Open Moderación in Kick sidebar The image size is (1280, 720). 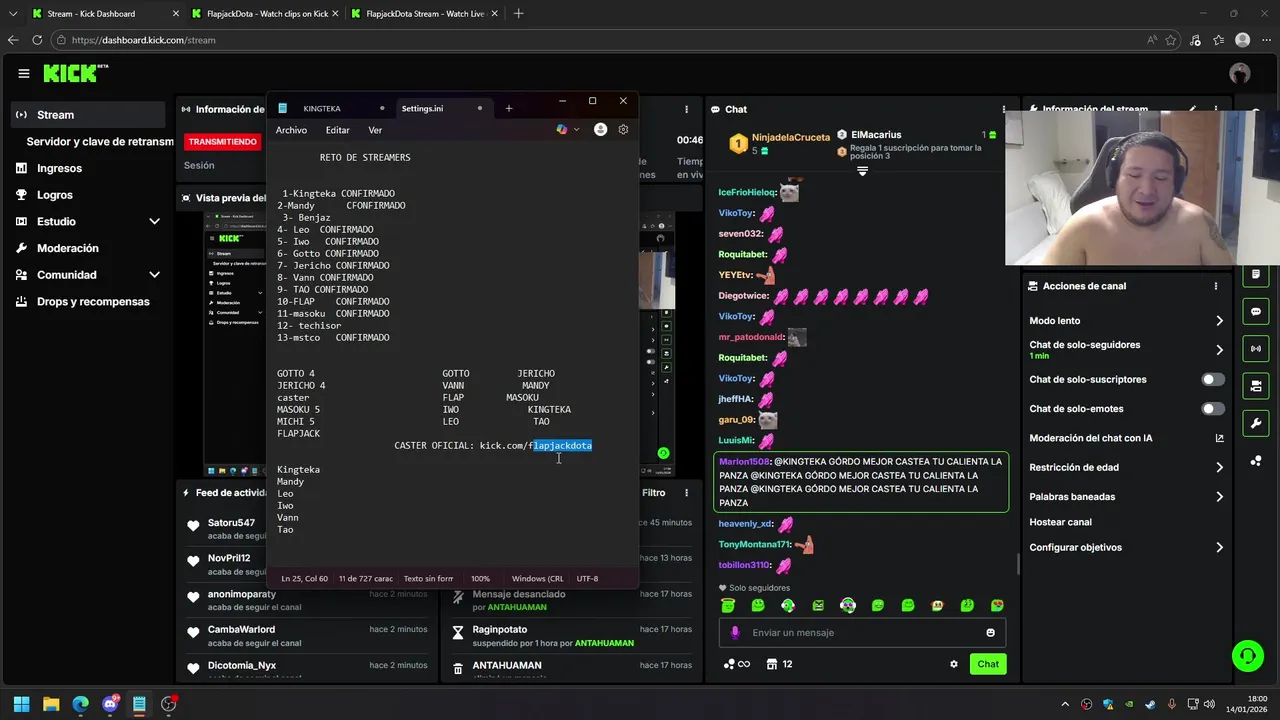(68, 248)
